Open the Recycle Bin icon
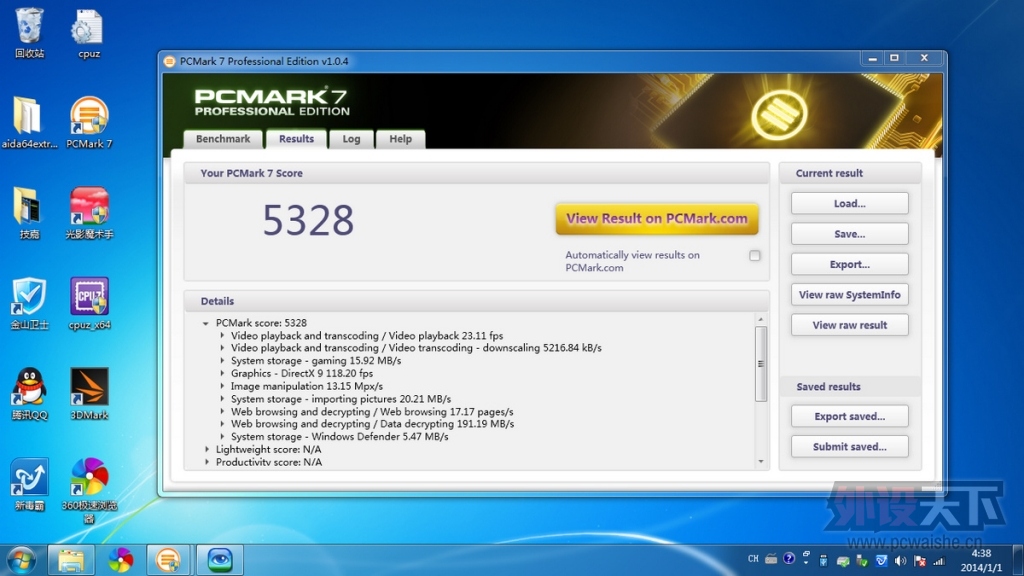The width and height of the screenshot is (1024, 576). point(29,31)
